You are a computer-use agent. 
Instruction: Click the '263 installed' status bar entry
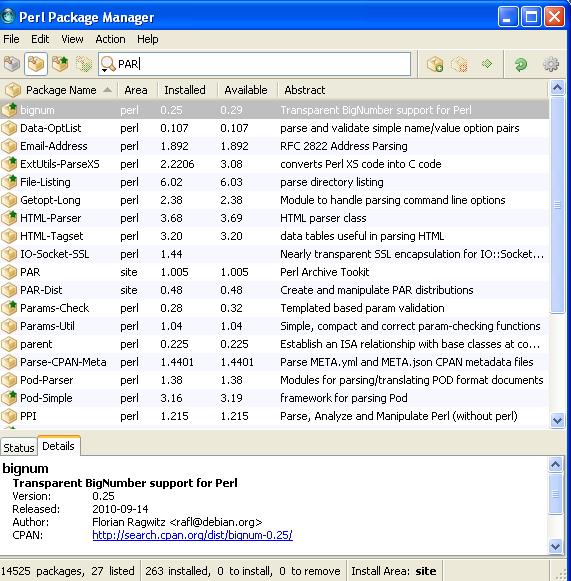coord(177,571)
